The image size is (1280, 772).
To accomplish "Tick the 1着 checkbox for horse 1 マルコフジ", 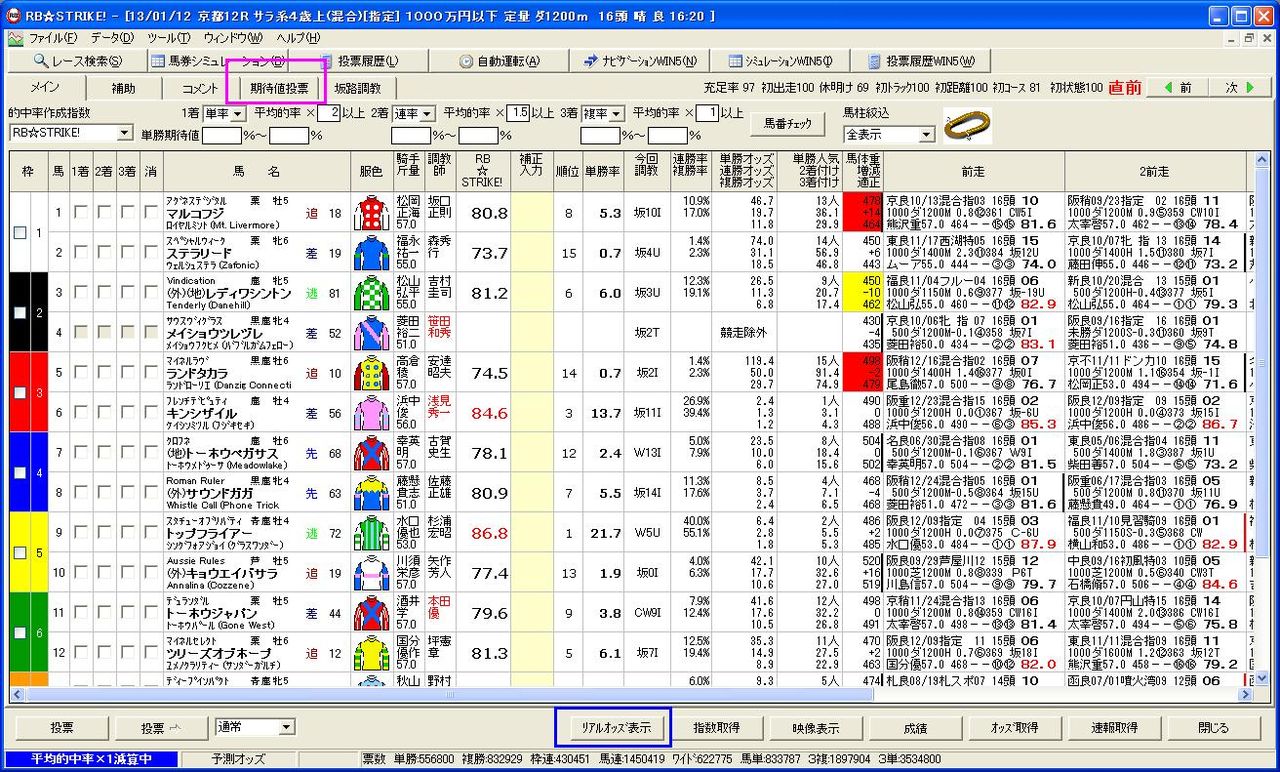I will 79,212.
